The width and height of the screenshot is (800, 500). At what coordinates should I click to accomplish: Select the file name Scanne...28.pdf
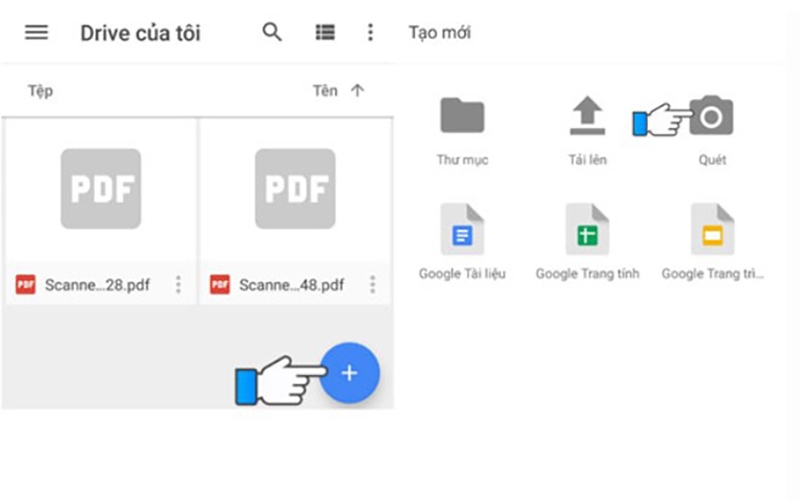[97, 285]
